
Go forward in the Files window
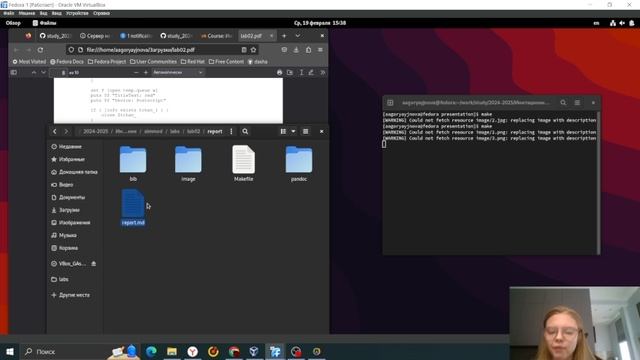point(66,131)
